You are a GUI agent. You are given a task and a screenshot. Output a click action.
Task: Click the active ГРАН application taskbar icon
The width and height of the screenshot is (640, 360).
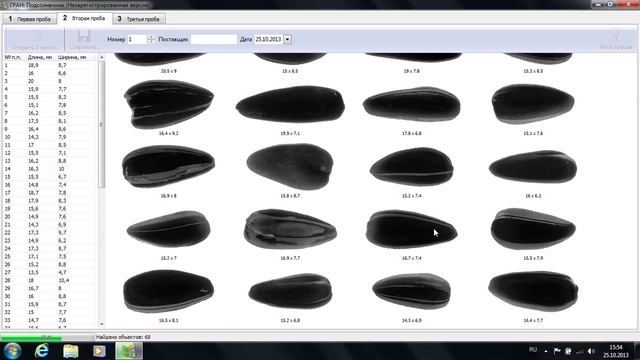[x=129, y=351]
